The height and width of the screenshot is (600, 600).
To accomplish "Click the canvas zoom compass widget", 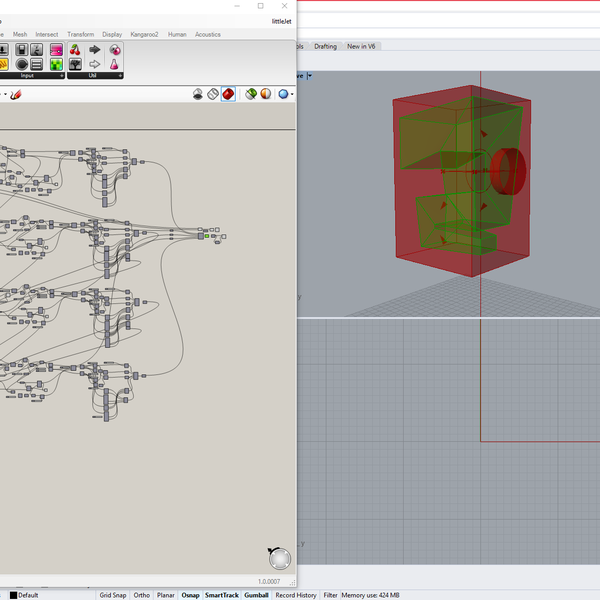I will pos(280,558).
